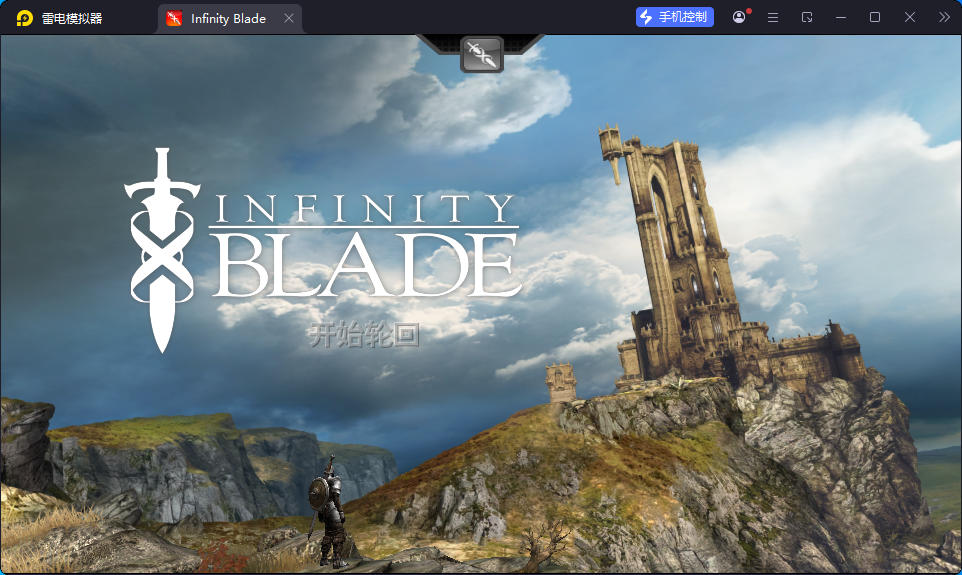Click the LDPlayer 雷电模拟器 logo icon
The width and height of the screenshot is (962, 575).
25,18
